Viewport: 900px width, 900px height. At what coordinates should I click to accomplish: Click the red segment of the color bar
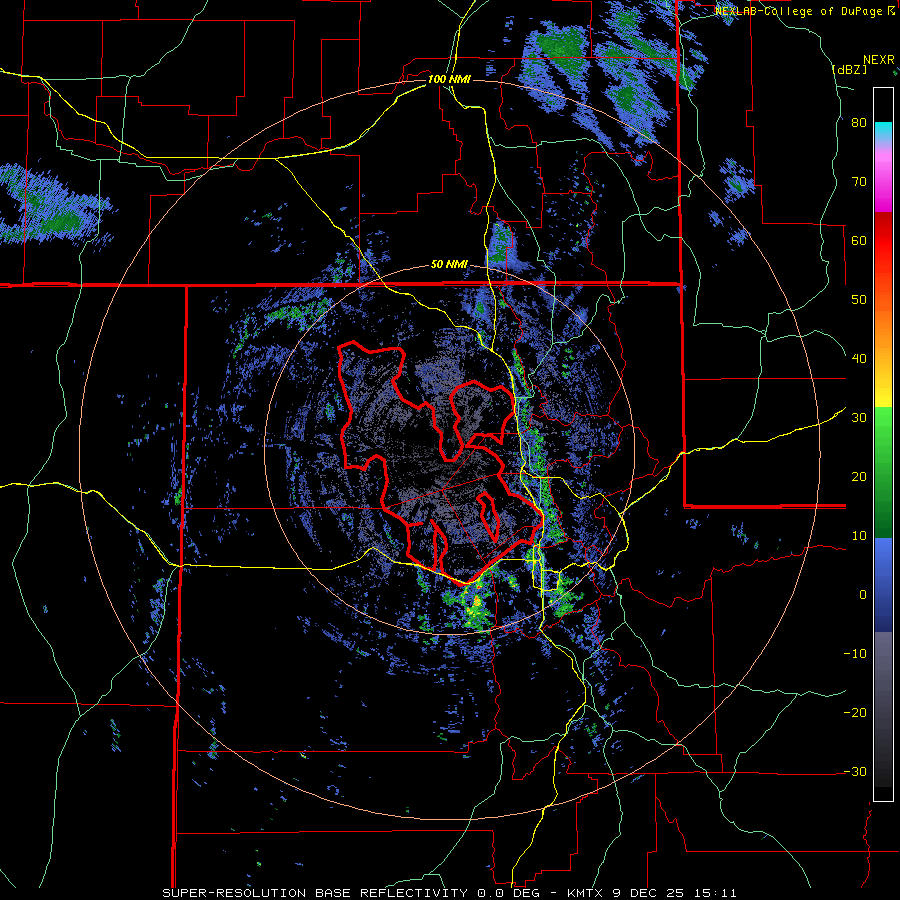[x=883, y=243]
